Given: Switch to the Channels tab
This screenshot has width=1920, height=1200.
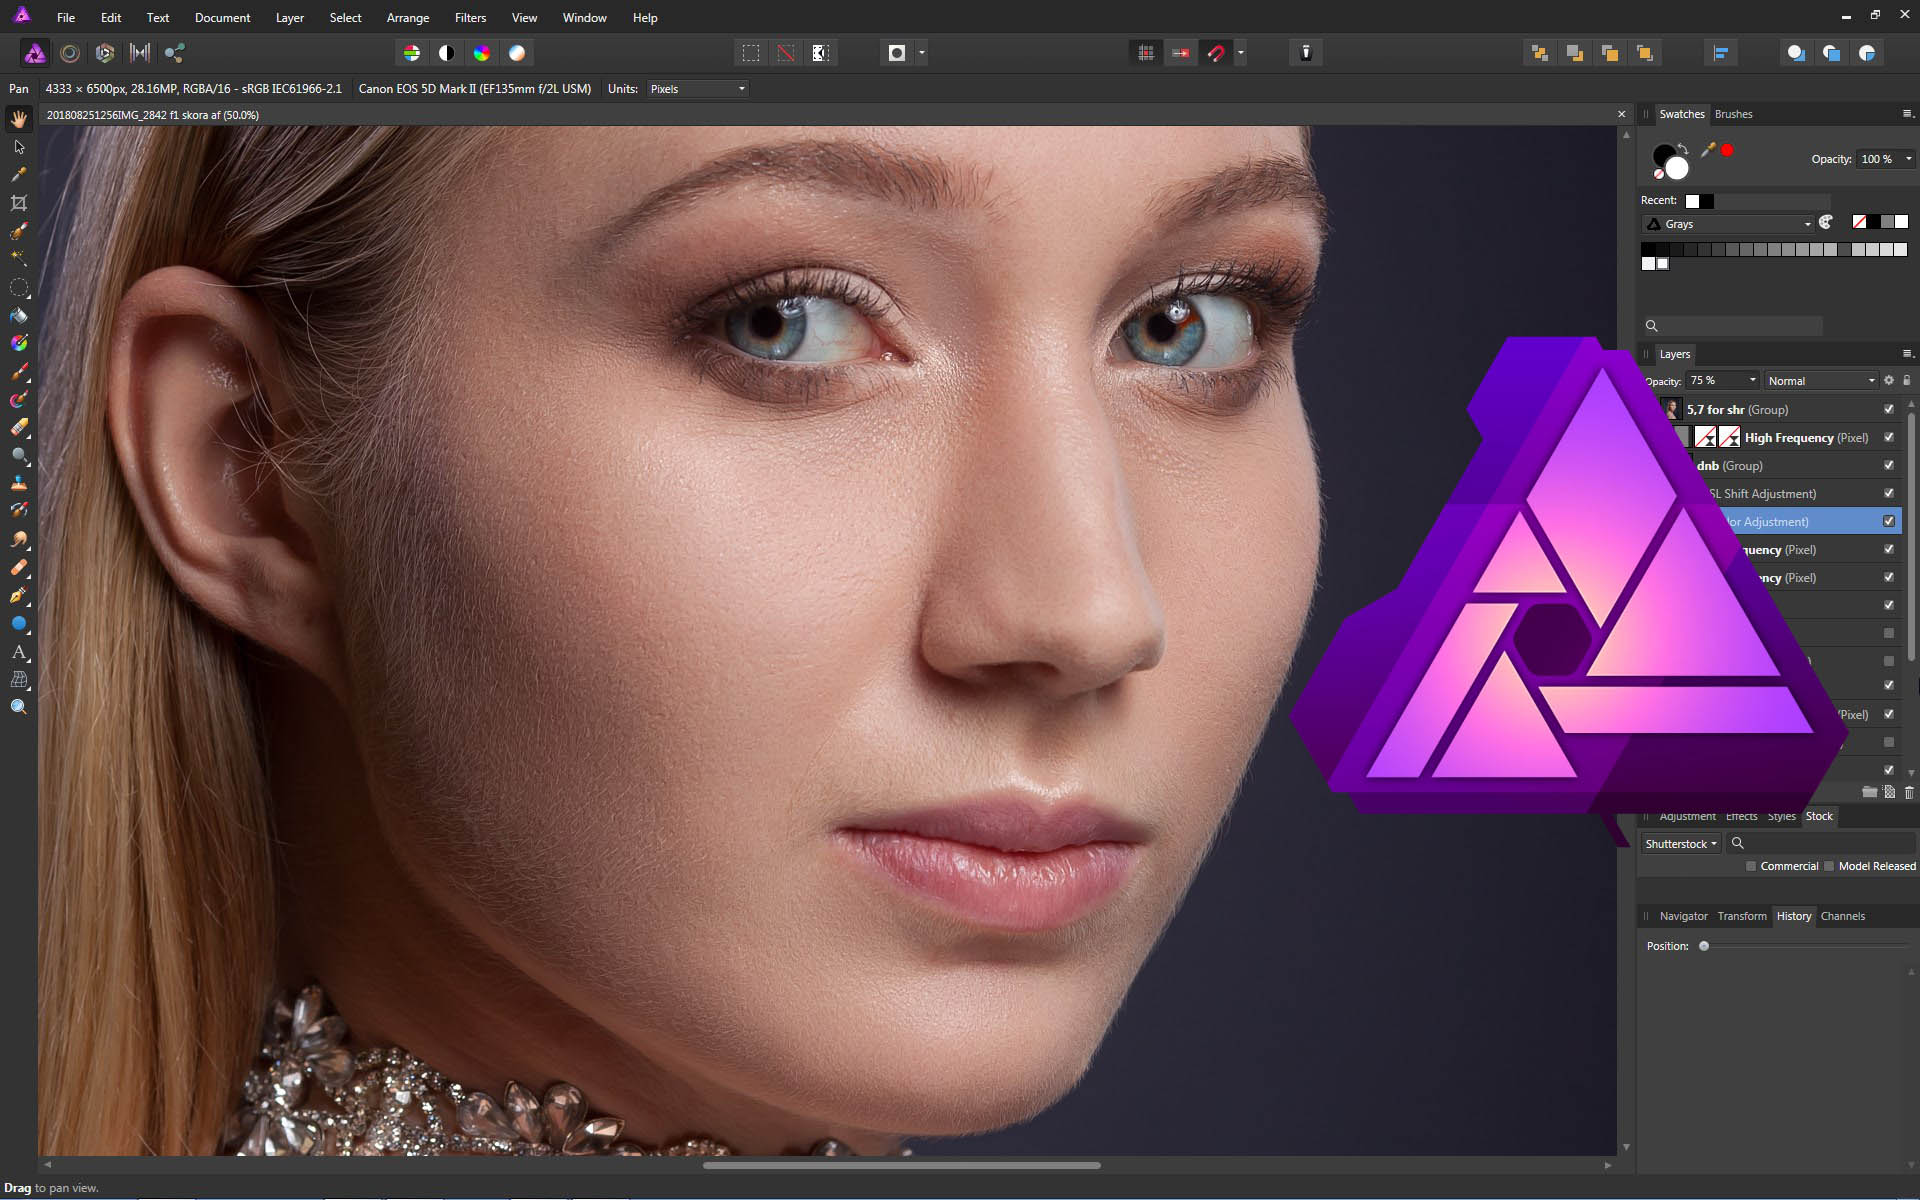Looking at the screenshot, I should click(1843, 916).
